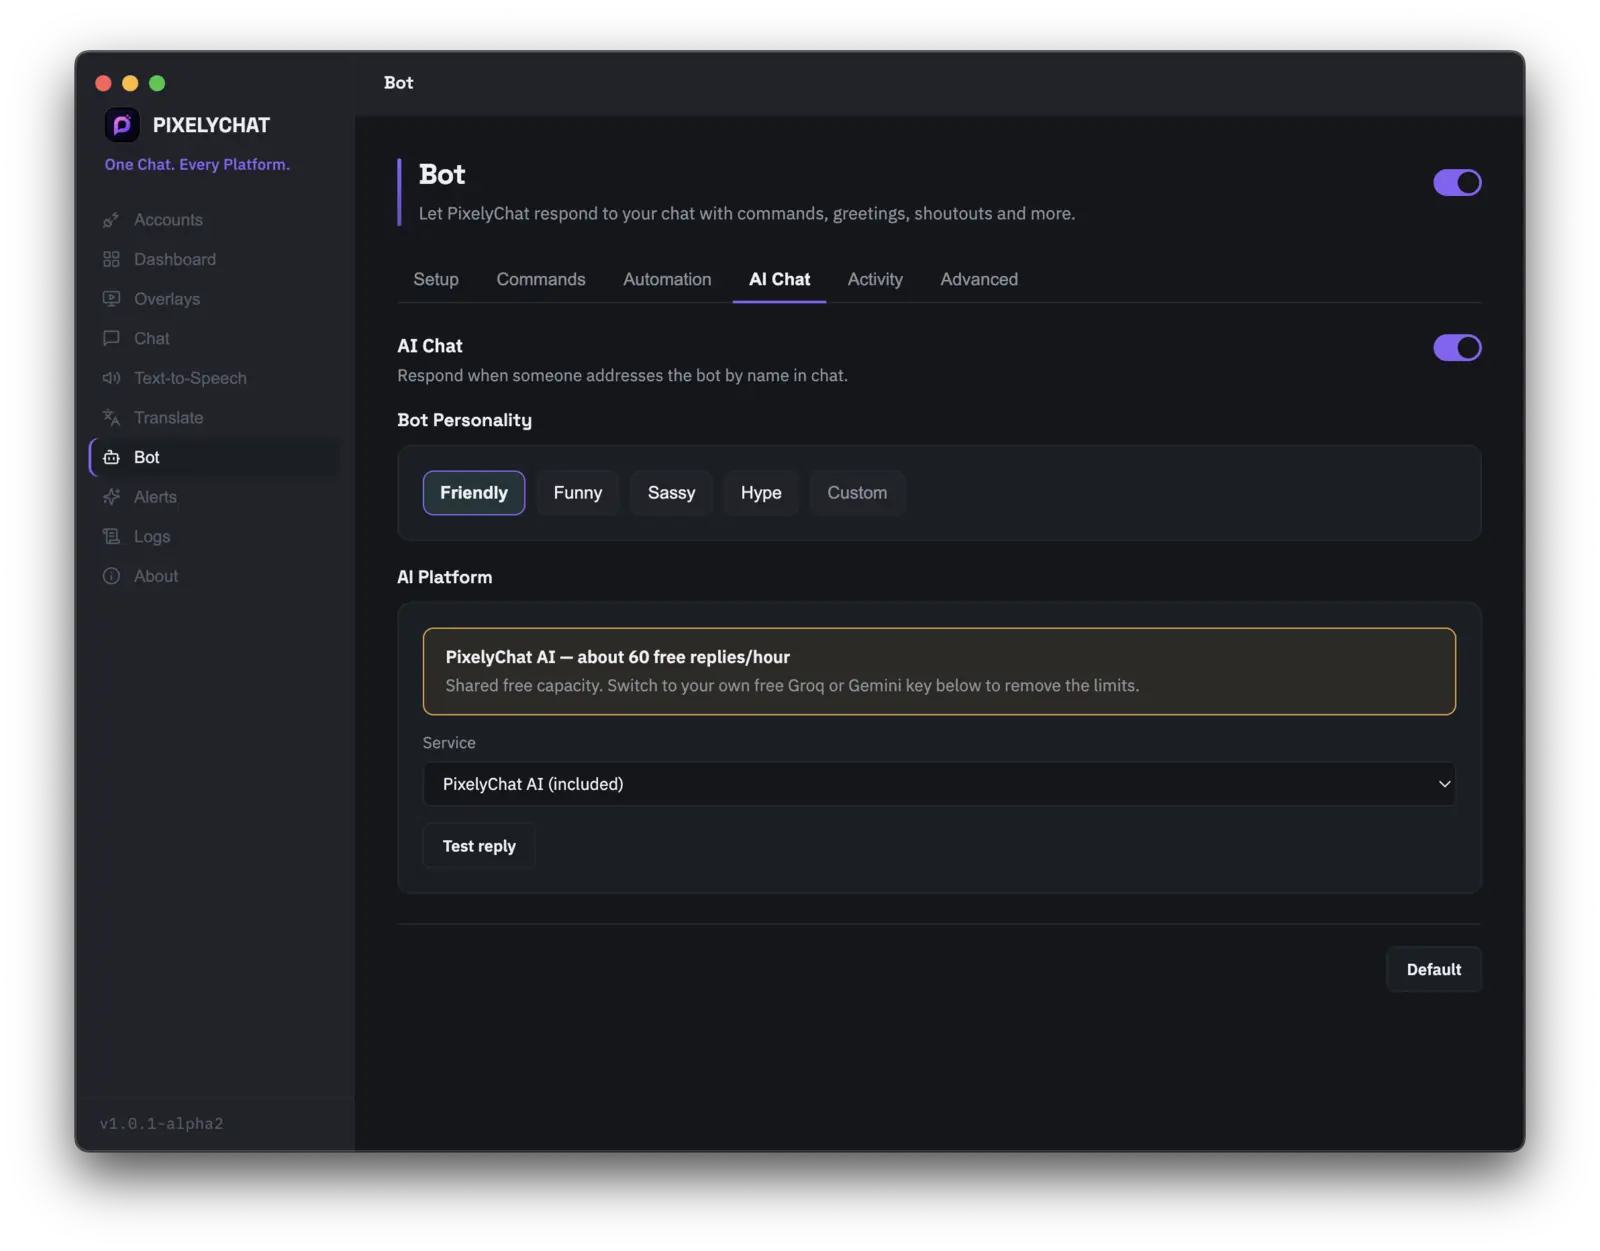Open Logs via its scroll icon

click(111, 537)
